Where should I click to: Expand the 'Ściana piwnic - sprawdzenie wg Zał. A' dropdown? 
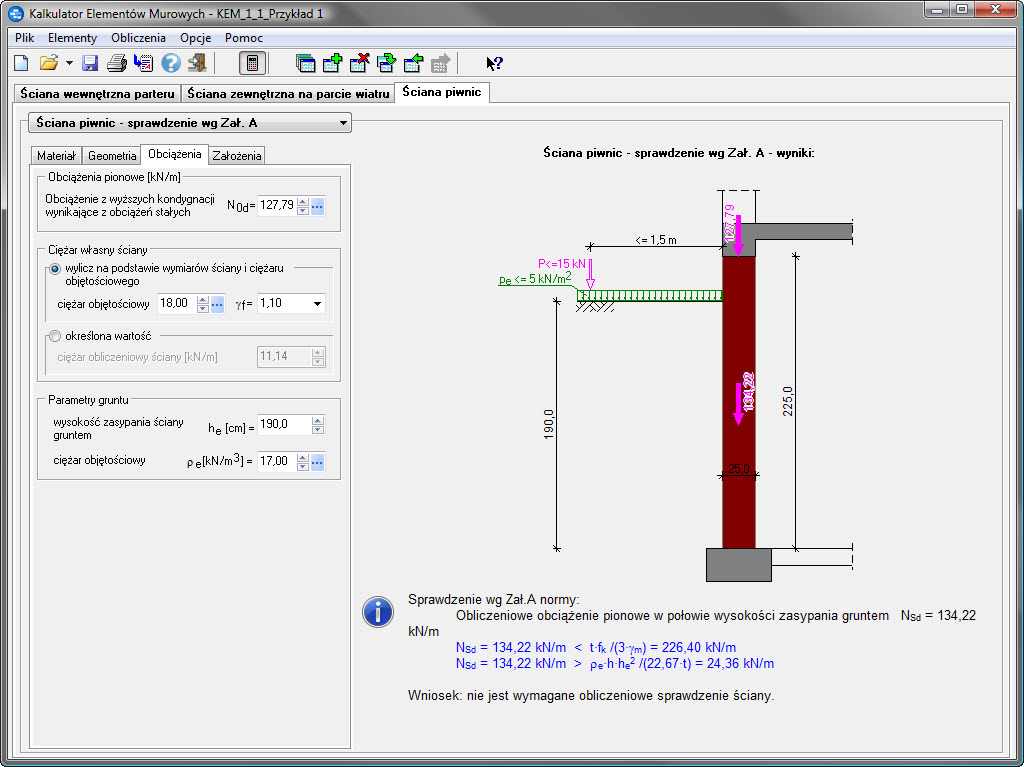343,124
